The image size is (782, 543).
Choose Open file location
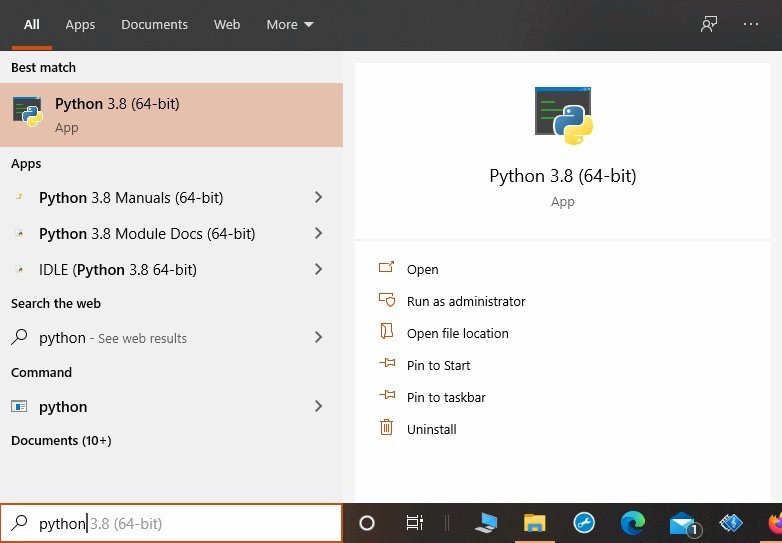tap(457, 333)
